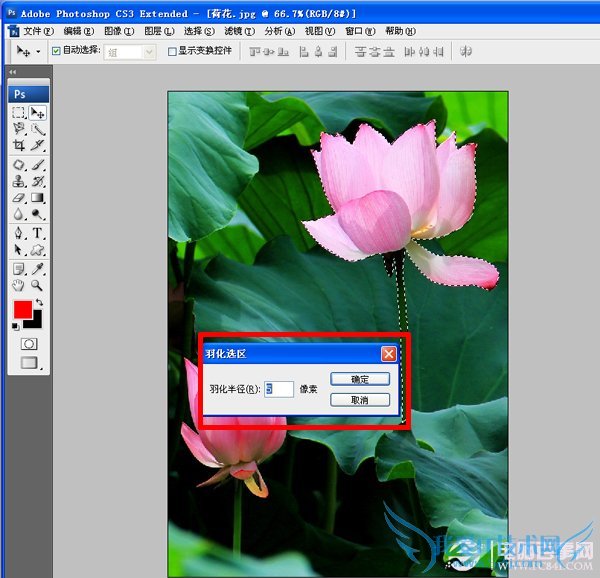Image resolution: width=600 pixels, height=578 pixels.
Task: Toggle Quick Mask mode button
Action: [x=28, y=344]
